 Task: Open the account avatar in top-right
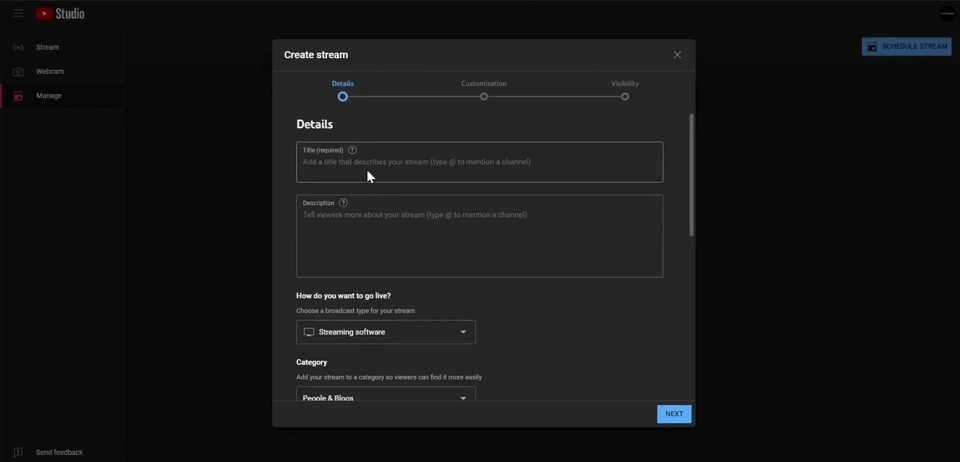tap(947, 14)
